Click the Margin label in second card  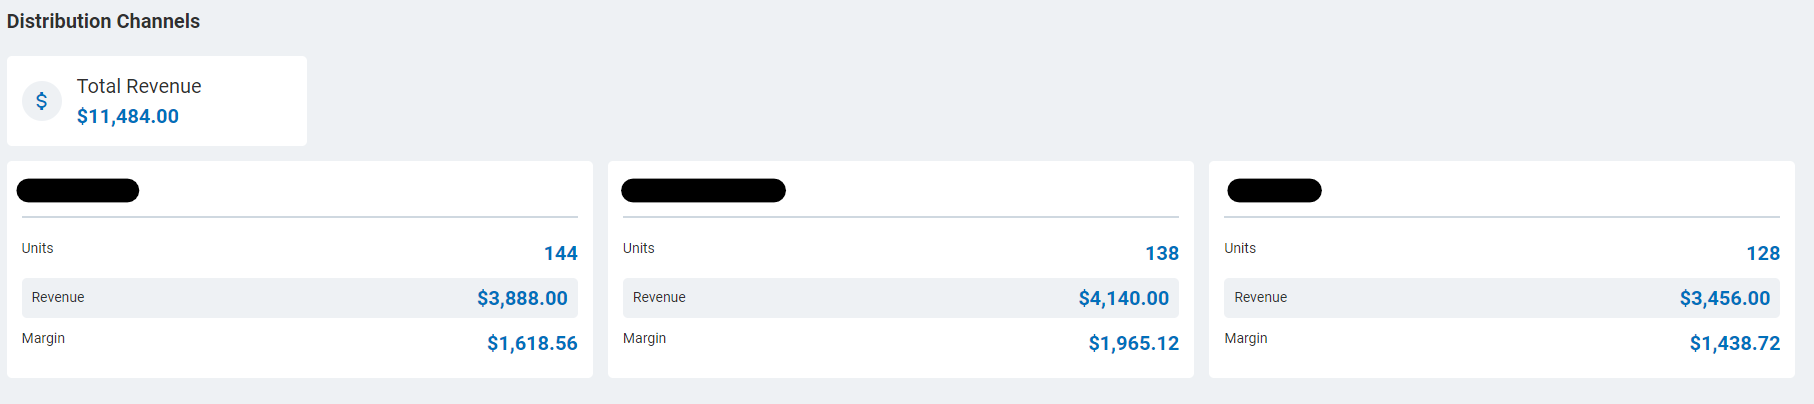point(644,338)
